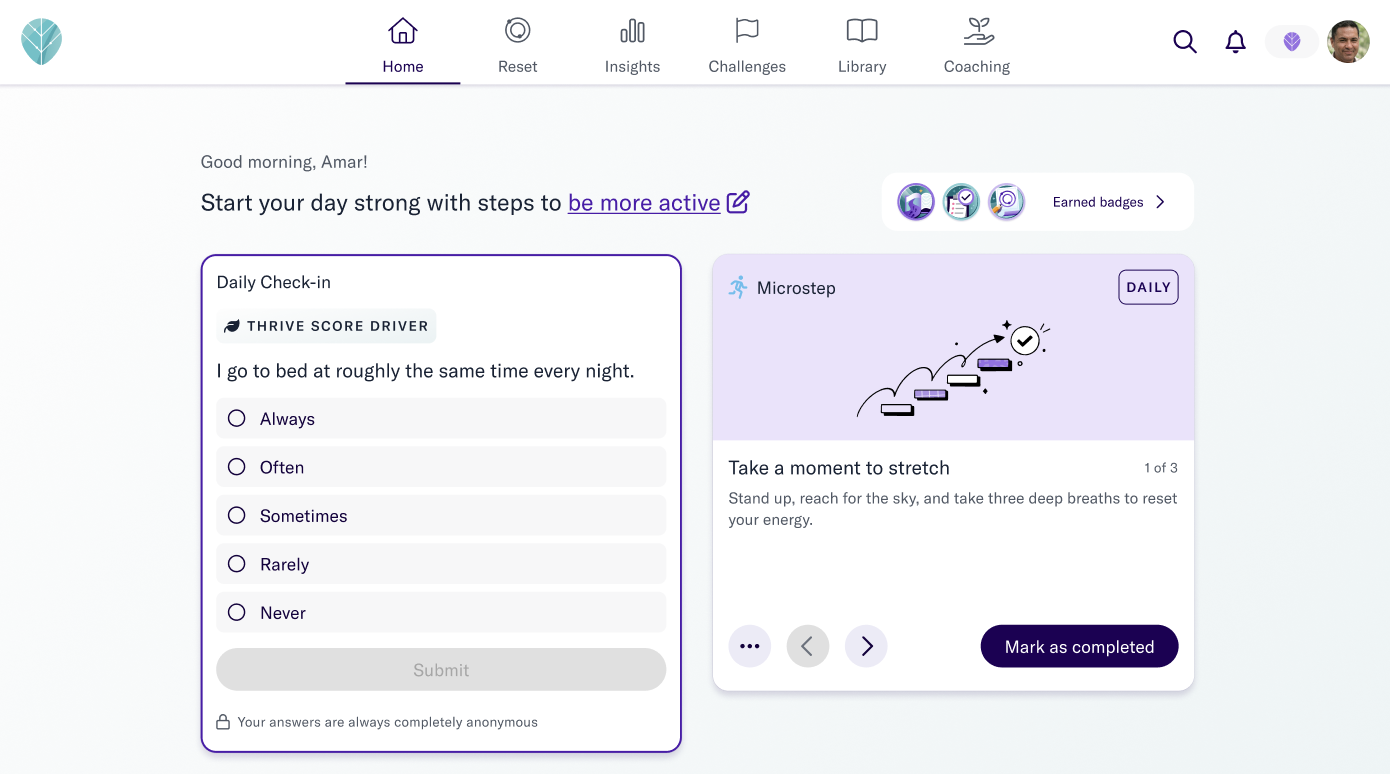Click the edit pencil beside the goal
The height and width of the screenshot is (774, 1390).
pyautogui.click(x=738, y=202)
